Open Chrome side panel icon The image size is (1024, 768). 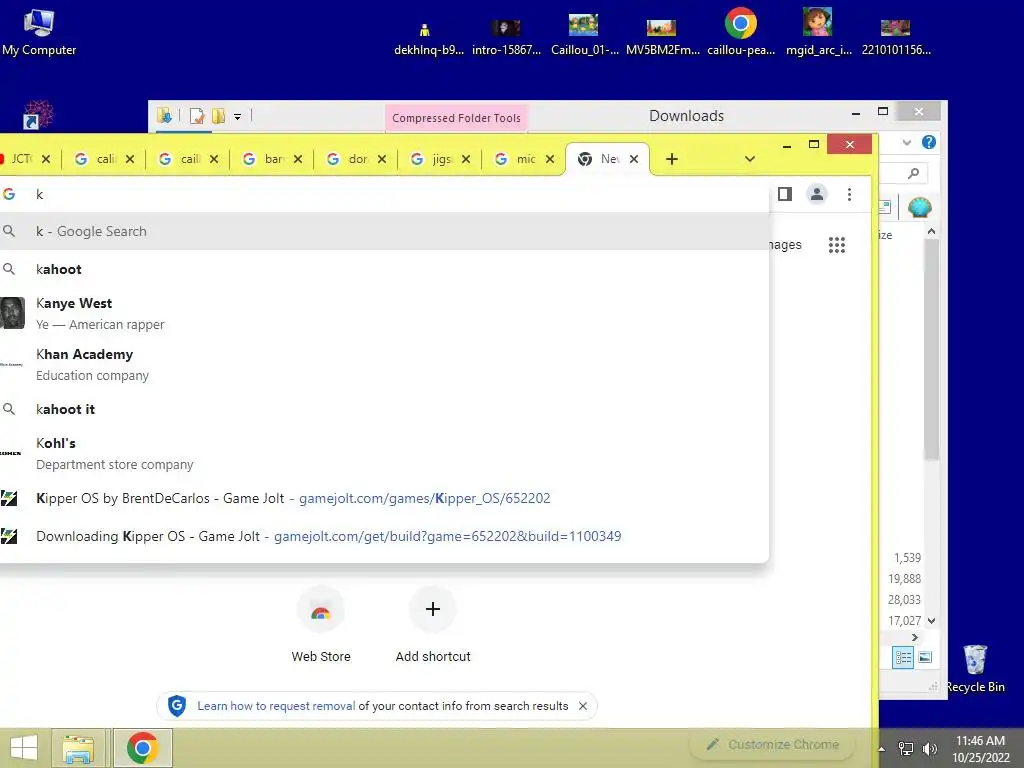(784, 194)
